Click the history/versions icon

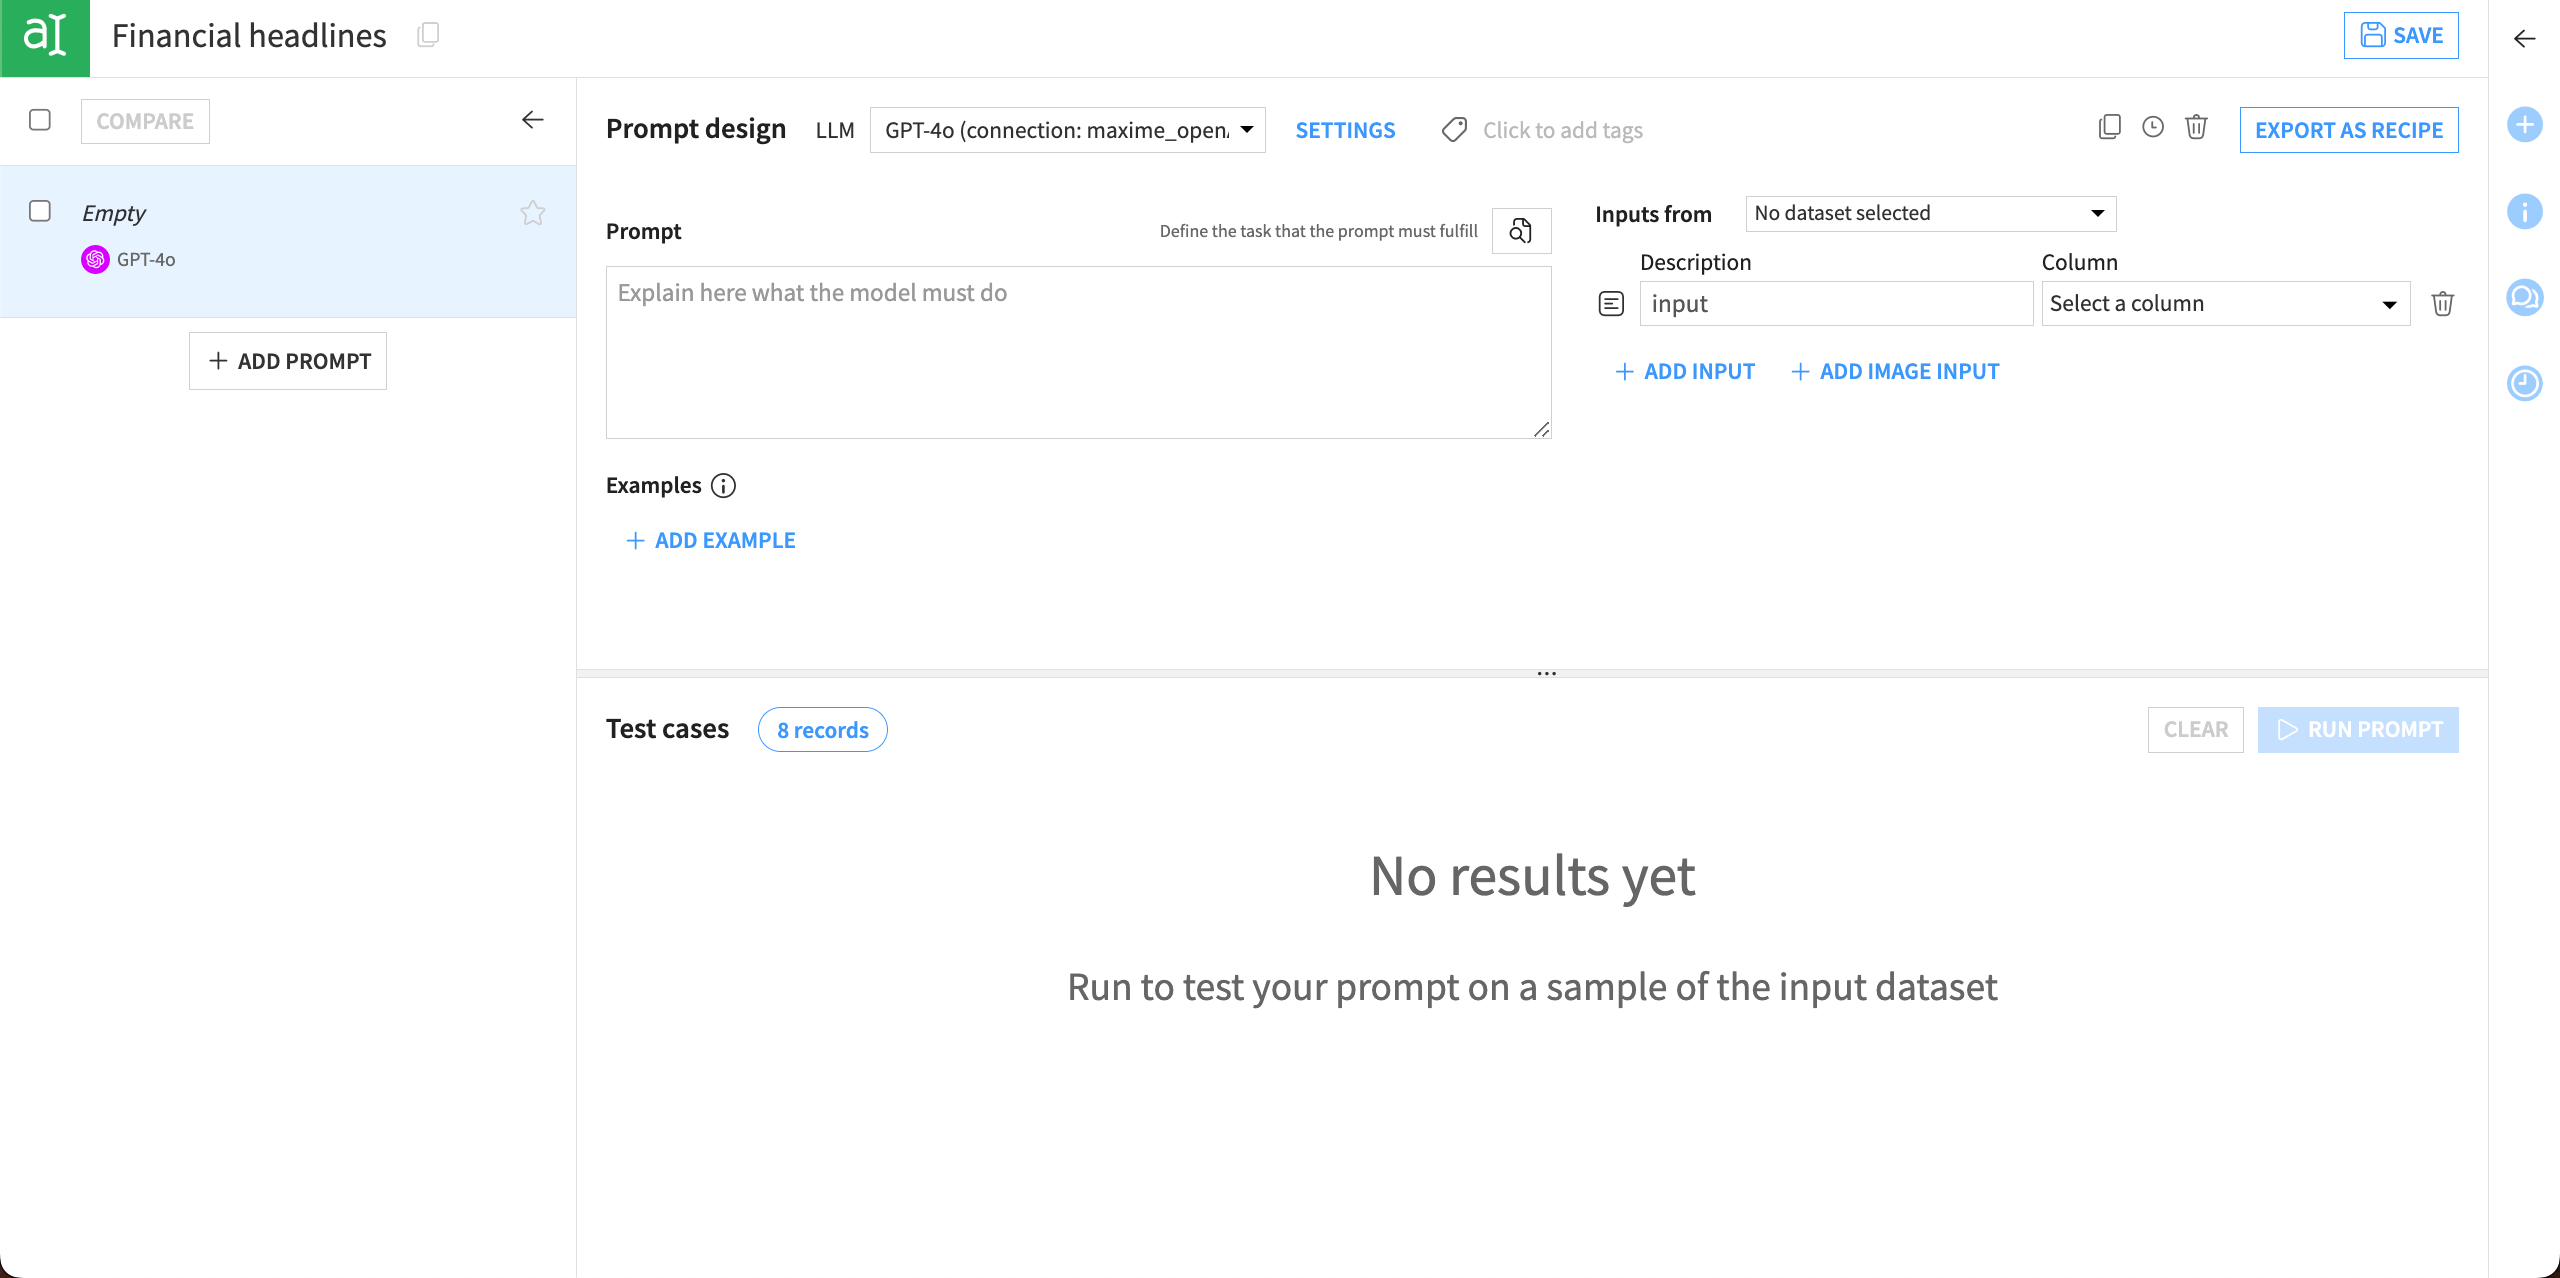2152,127
